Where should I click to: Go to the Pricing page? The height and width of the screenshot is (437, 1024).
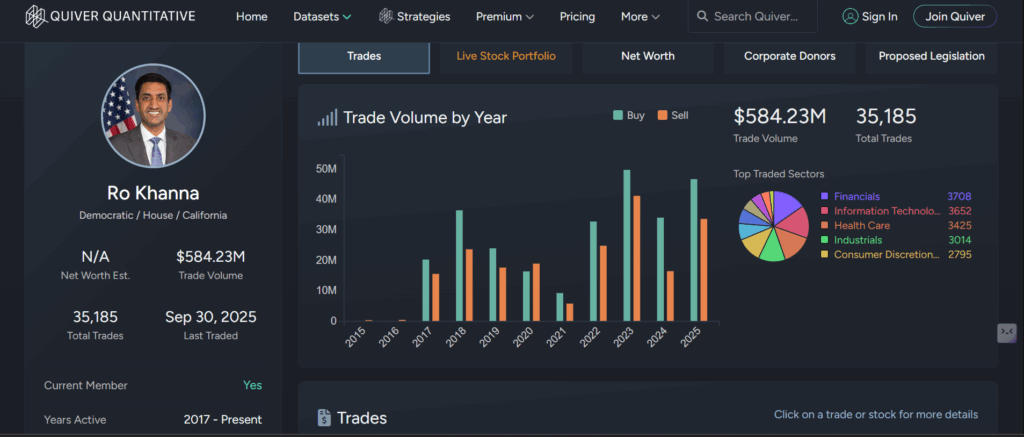(x=577, y=16)
